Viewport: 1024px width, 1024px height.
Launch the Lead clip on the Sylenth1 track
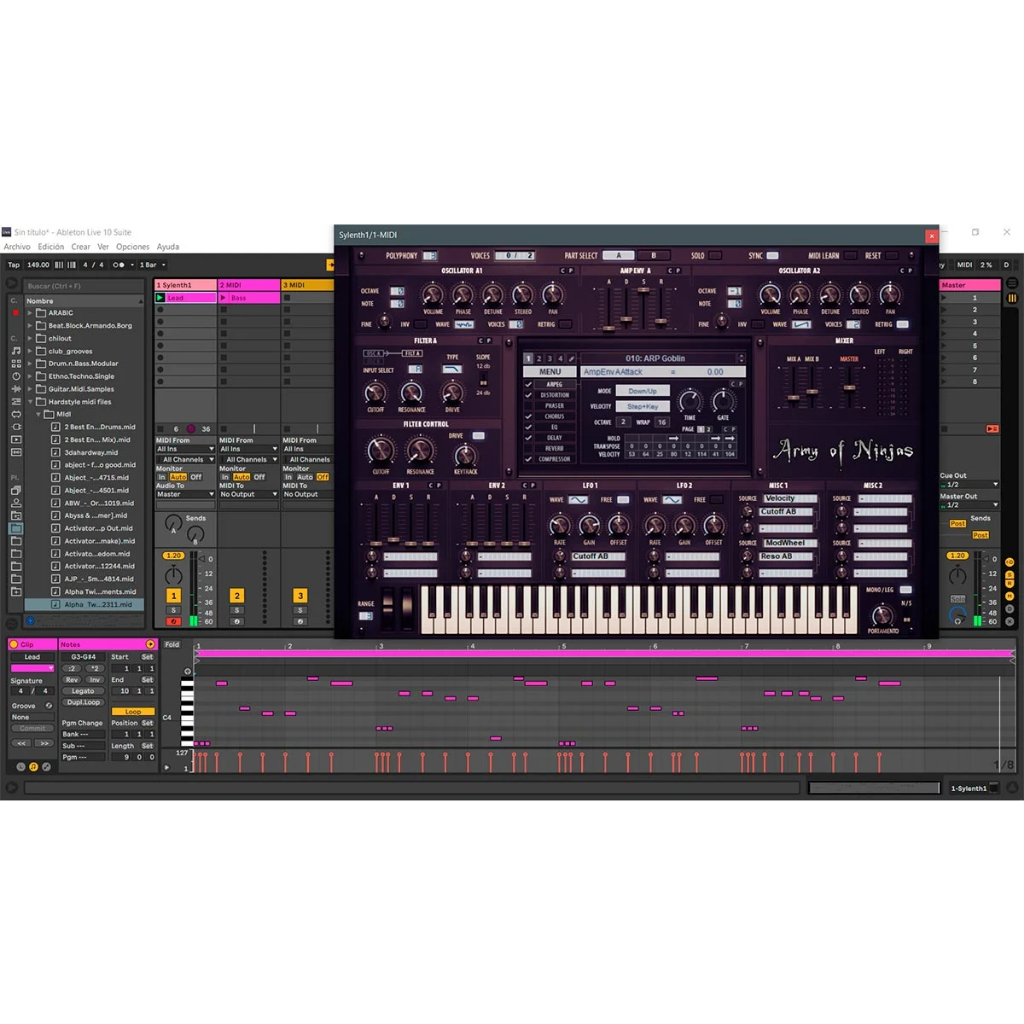point(160,298)
